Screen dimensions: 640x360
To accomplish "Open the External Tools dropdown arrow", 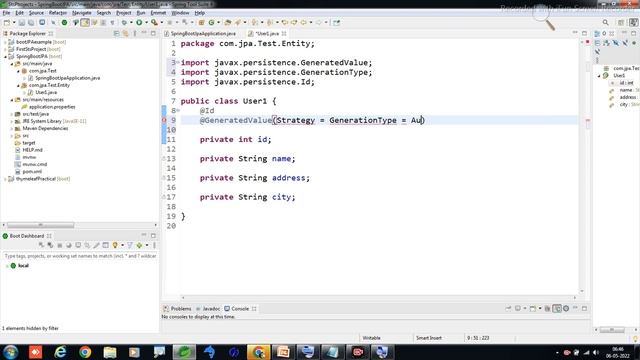I will coord(162,23).
